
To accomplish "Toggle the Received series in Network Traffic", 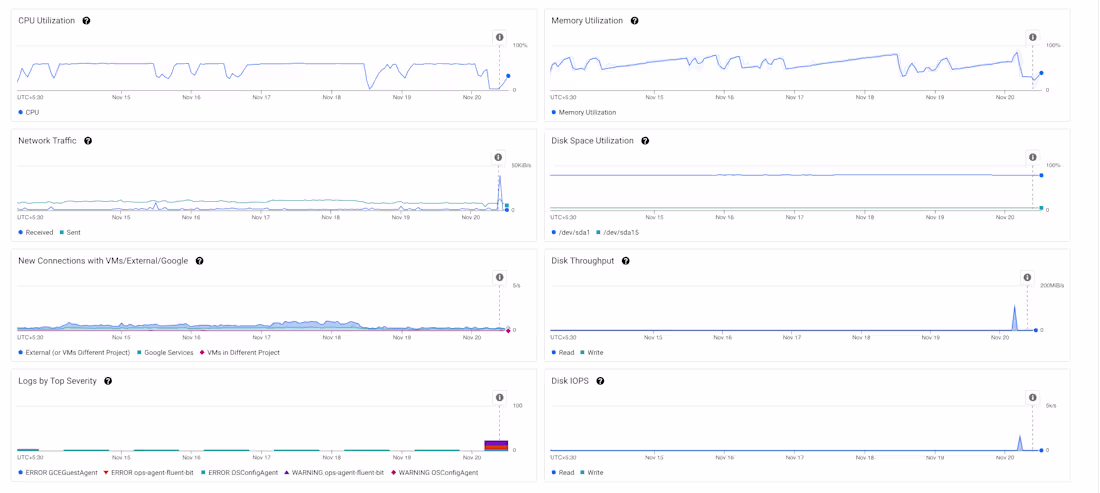I will tap(38, 232).
